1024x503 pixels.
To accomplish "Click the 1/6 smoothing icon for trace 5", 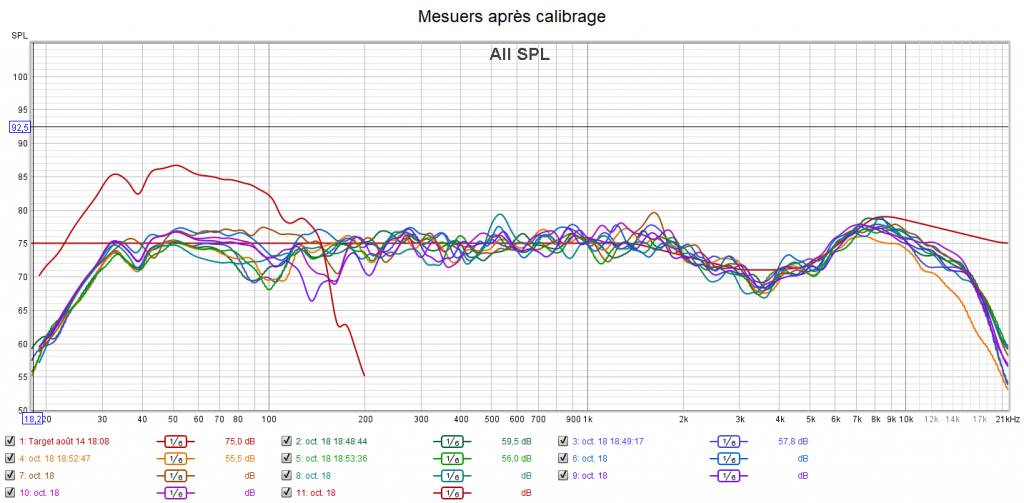I will click(x=452, y=458).
